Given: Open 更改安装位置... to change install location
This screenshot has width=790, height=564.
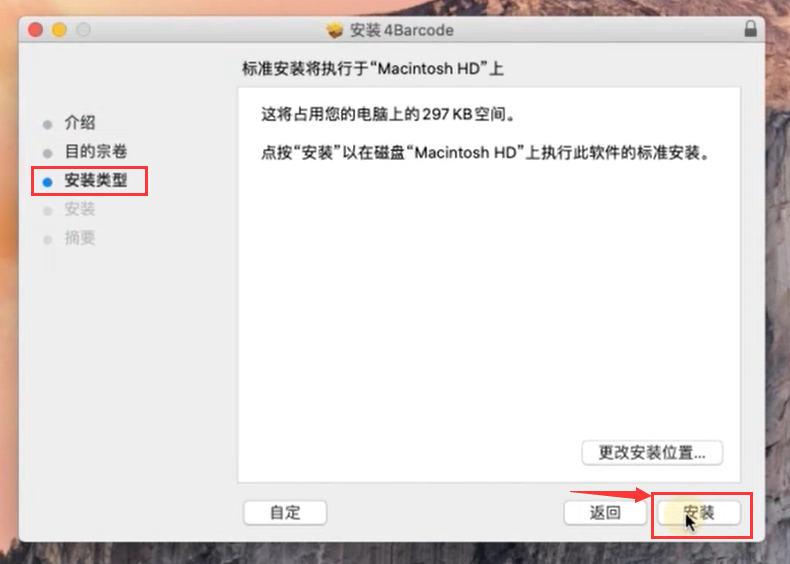Looking at the screenshot, I should click(x=652, y=453).
